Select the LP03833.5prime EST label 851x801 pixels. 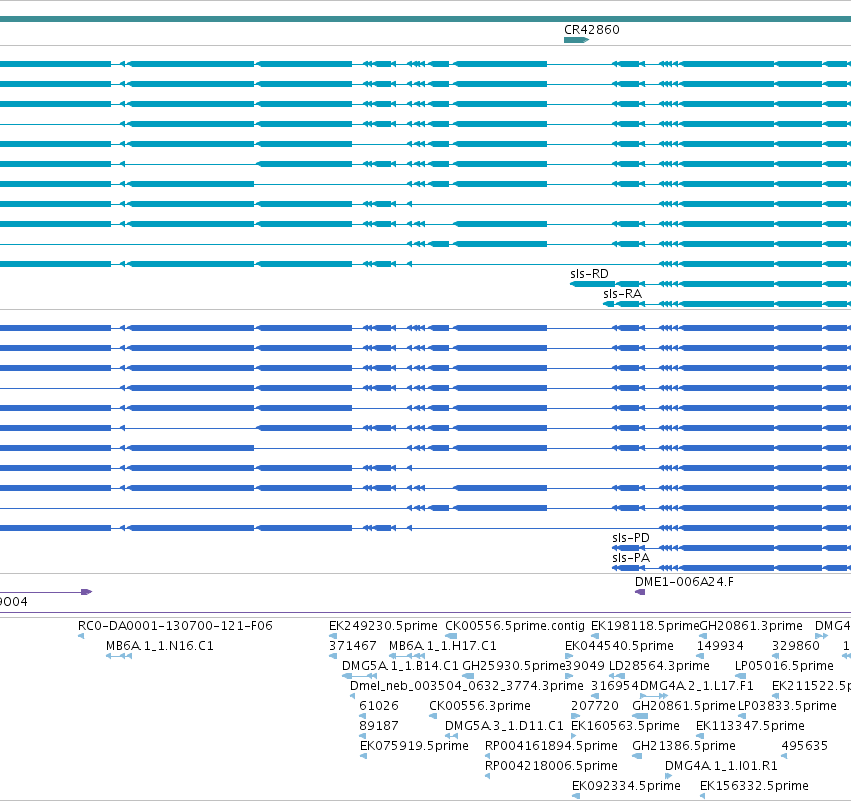(787, 706)
